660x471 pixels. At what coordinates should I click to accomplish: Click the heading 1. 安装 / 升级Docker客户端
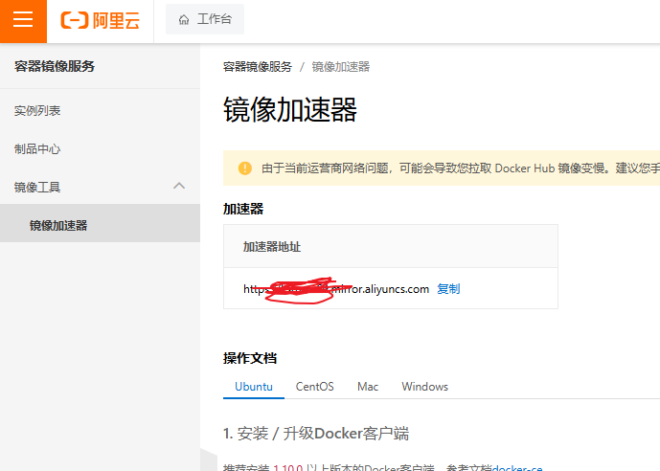click(316, 433)
